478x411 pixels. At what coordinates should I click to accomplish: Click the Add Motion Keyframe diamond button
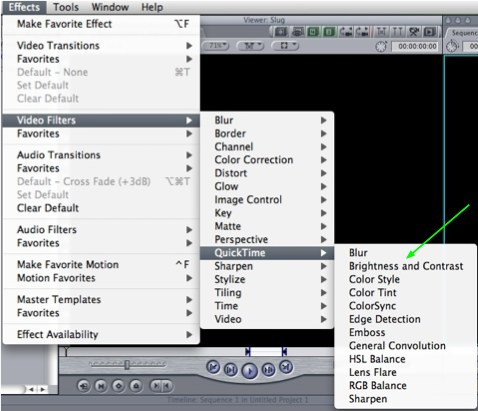118,386
